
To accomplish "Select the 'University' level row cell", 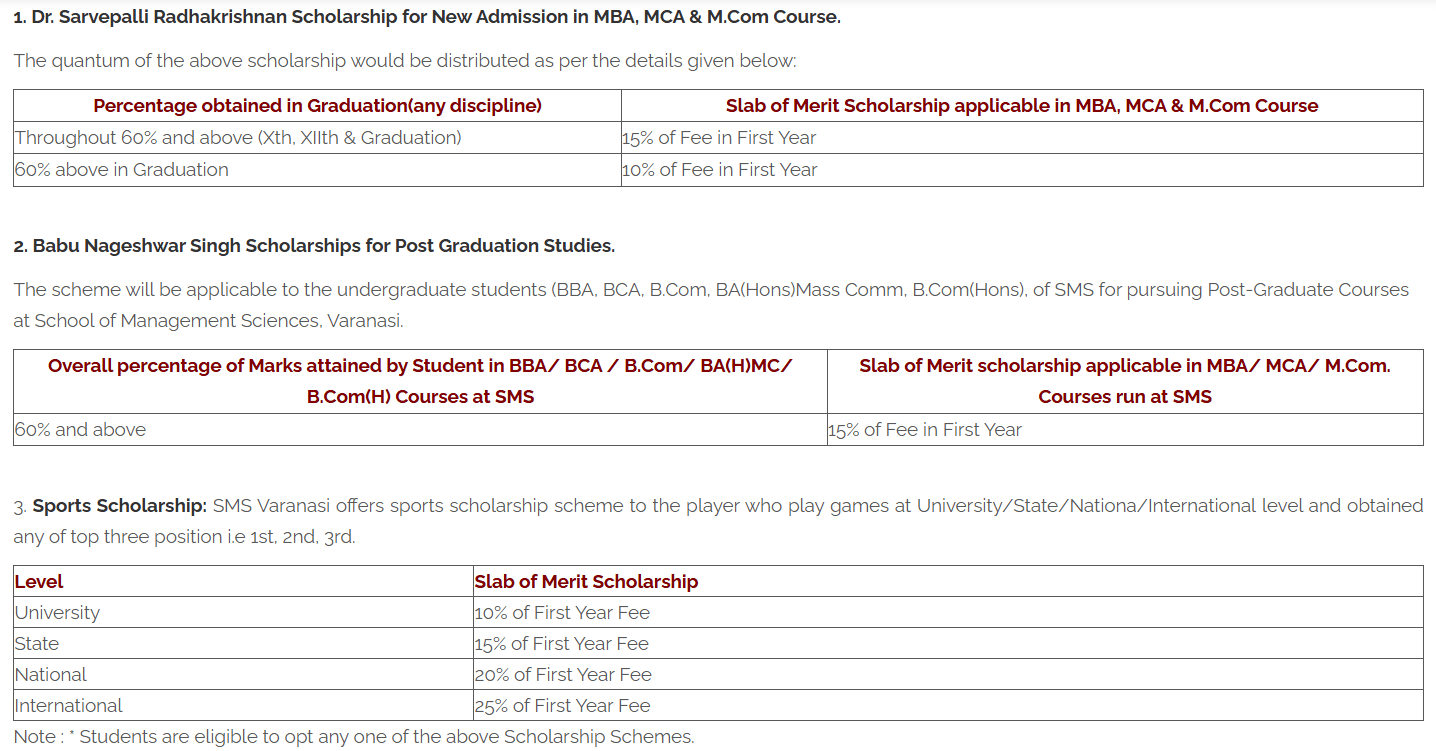I will pyautogui.click(x=58, y=612).
